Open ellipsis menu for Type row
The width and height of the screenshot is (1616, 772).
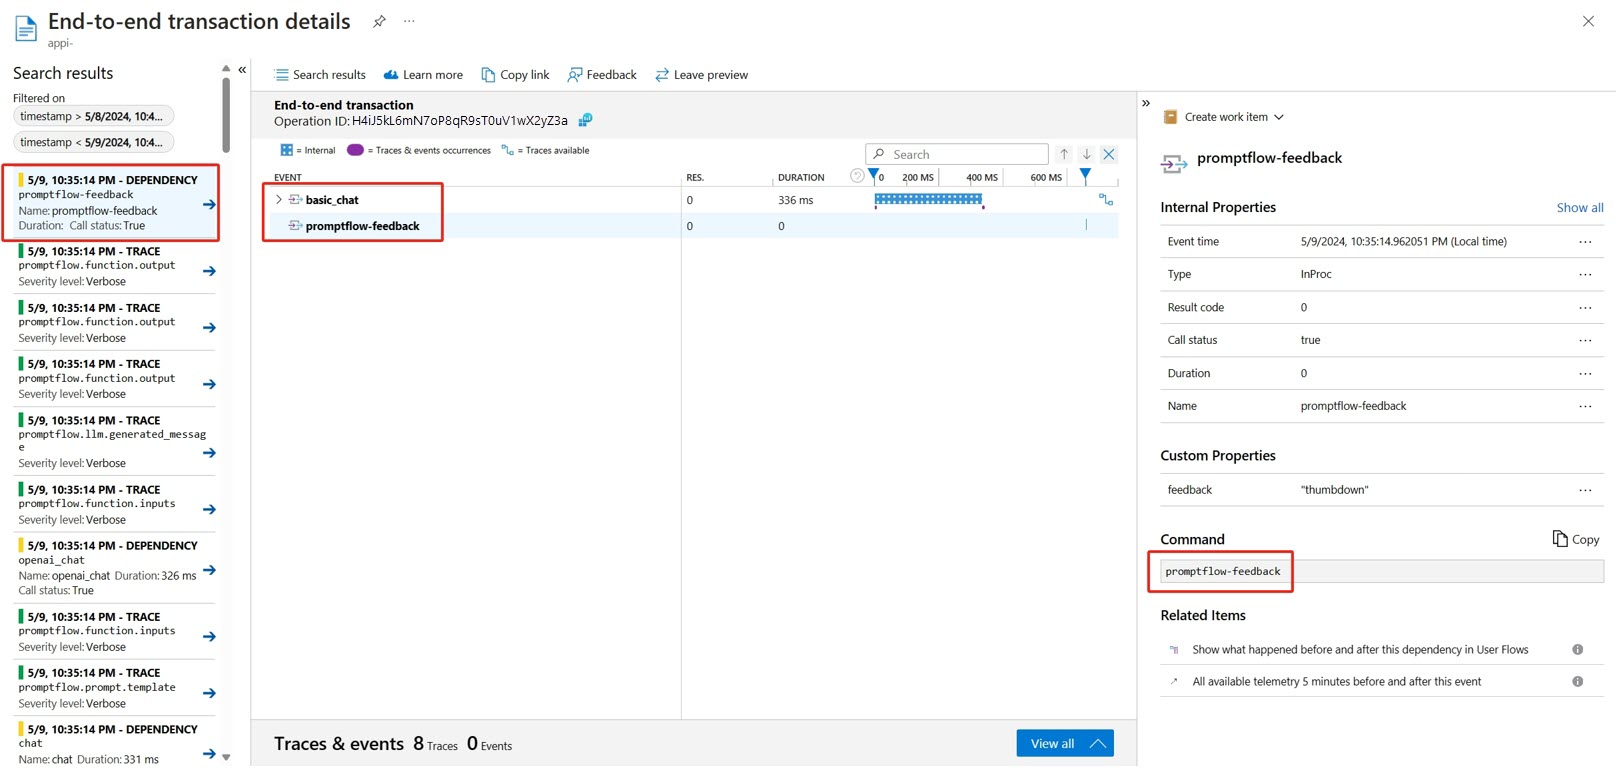1585,274
